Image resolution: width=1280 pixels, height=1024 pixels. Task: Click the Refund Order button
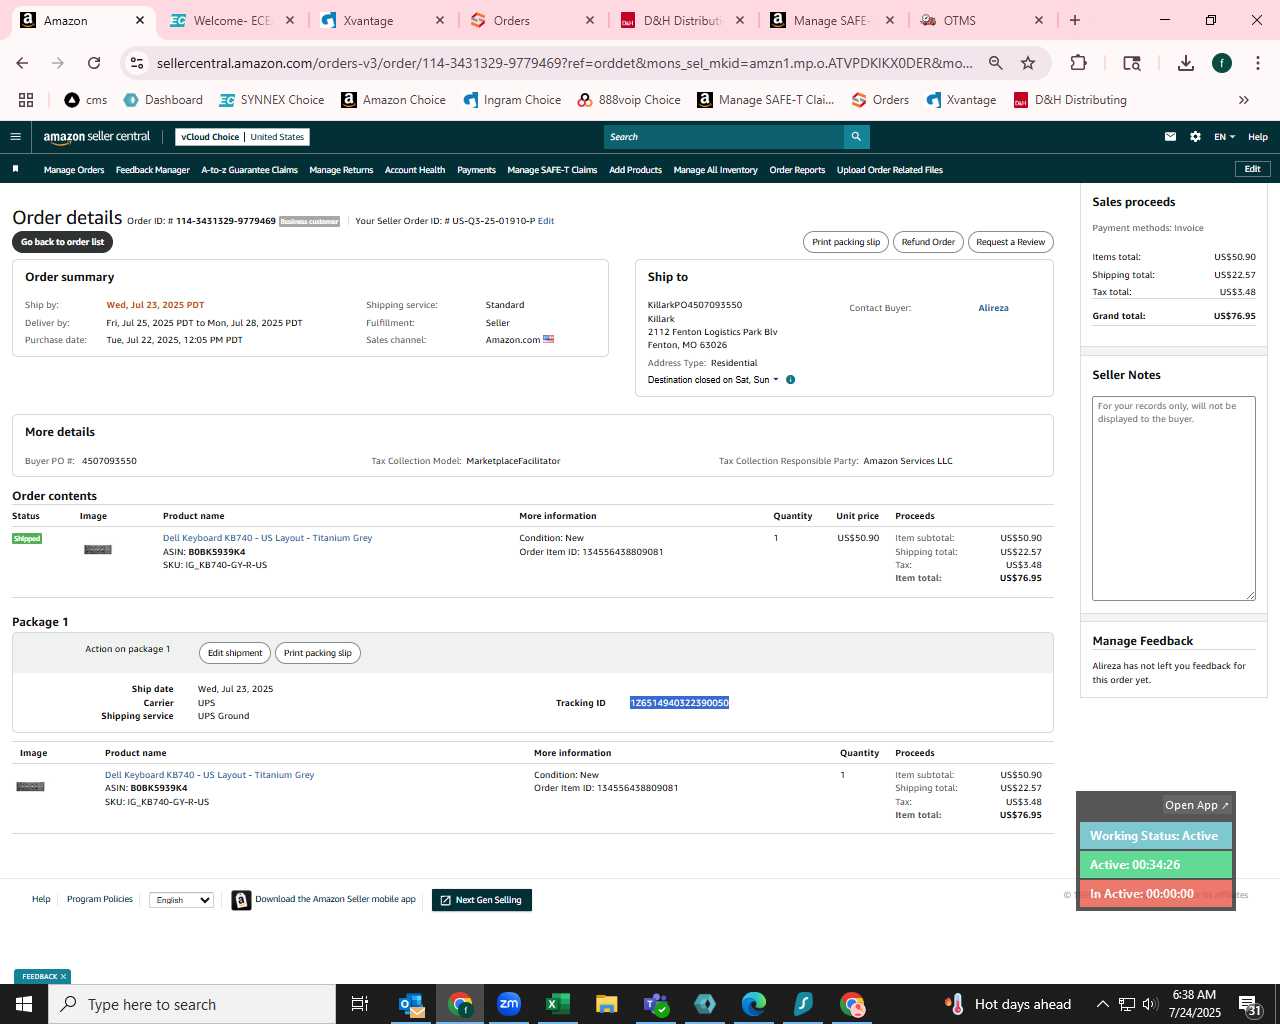click(x=928, y=242)
